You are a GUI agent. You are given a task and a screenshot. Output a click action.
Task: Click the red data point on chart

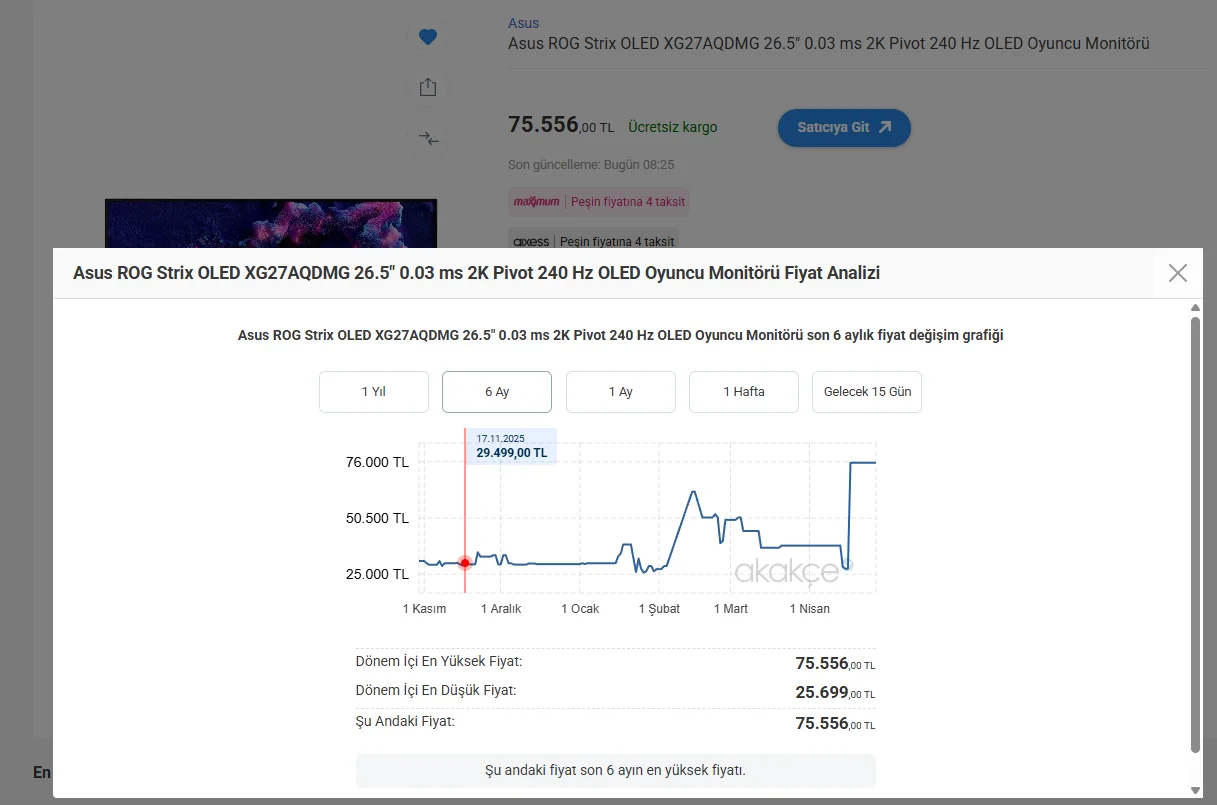[x=465, y=563]
